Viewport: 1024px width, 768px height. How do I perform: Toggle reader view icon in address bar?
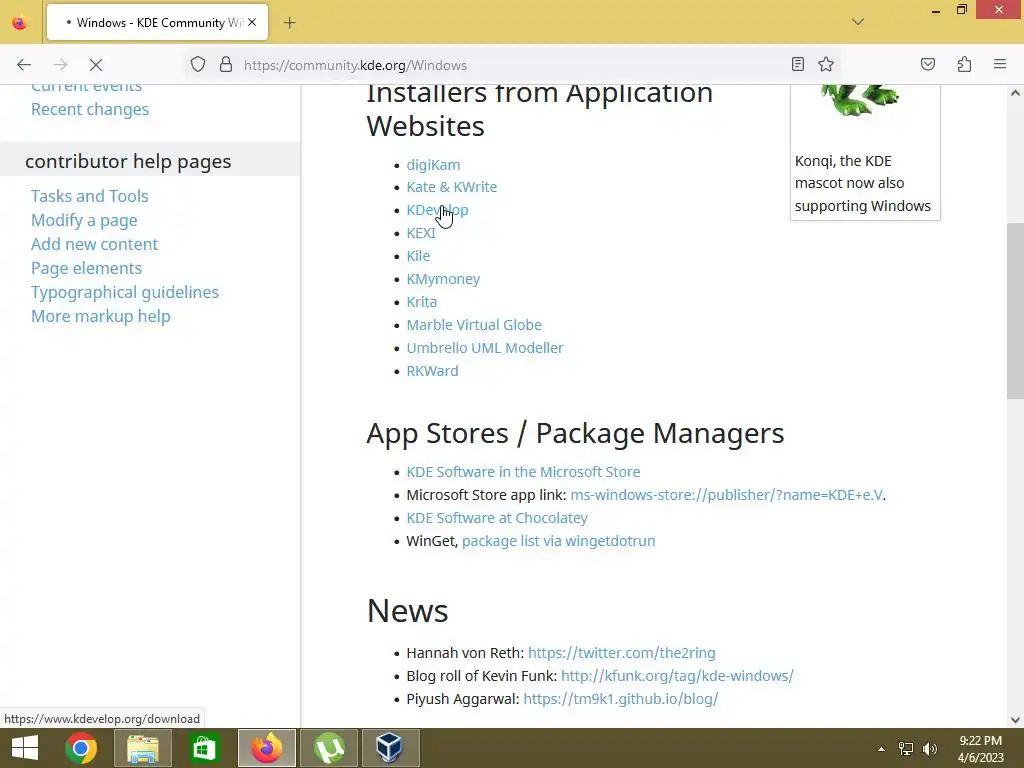797,64
